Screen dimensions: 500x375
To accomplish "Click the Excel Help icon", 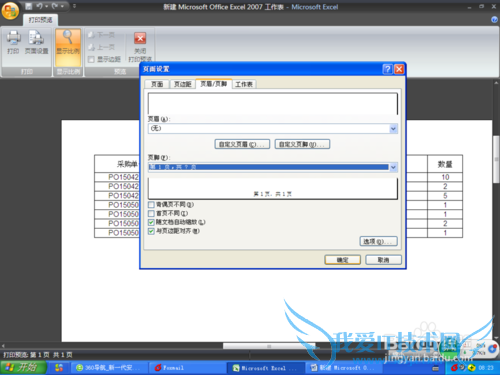I will (494, 20).
